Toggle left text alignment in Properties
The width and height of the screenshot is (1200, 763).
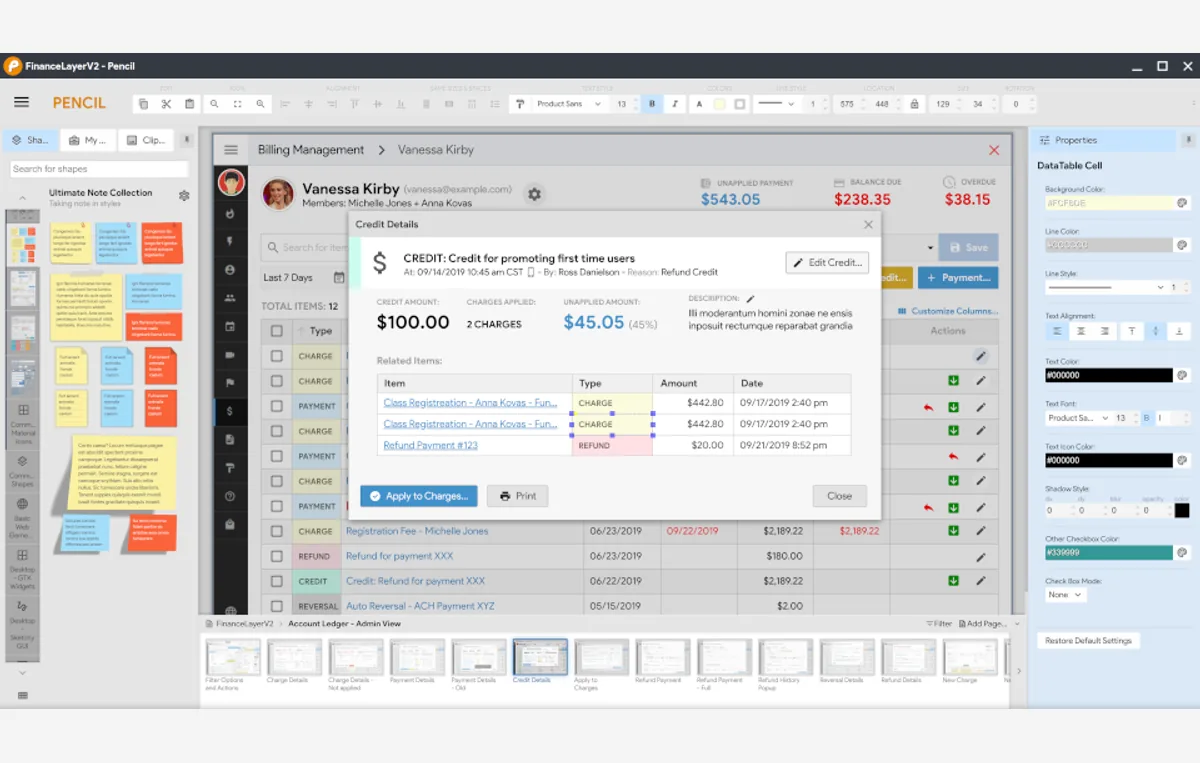1058,331
